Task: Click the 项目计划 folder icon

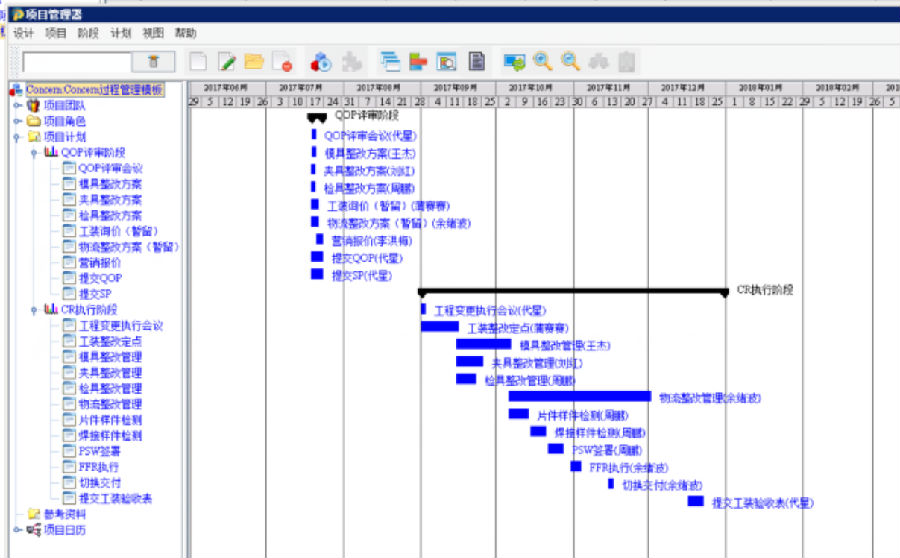Action: [34, 137]
